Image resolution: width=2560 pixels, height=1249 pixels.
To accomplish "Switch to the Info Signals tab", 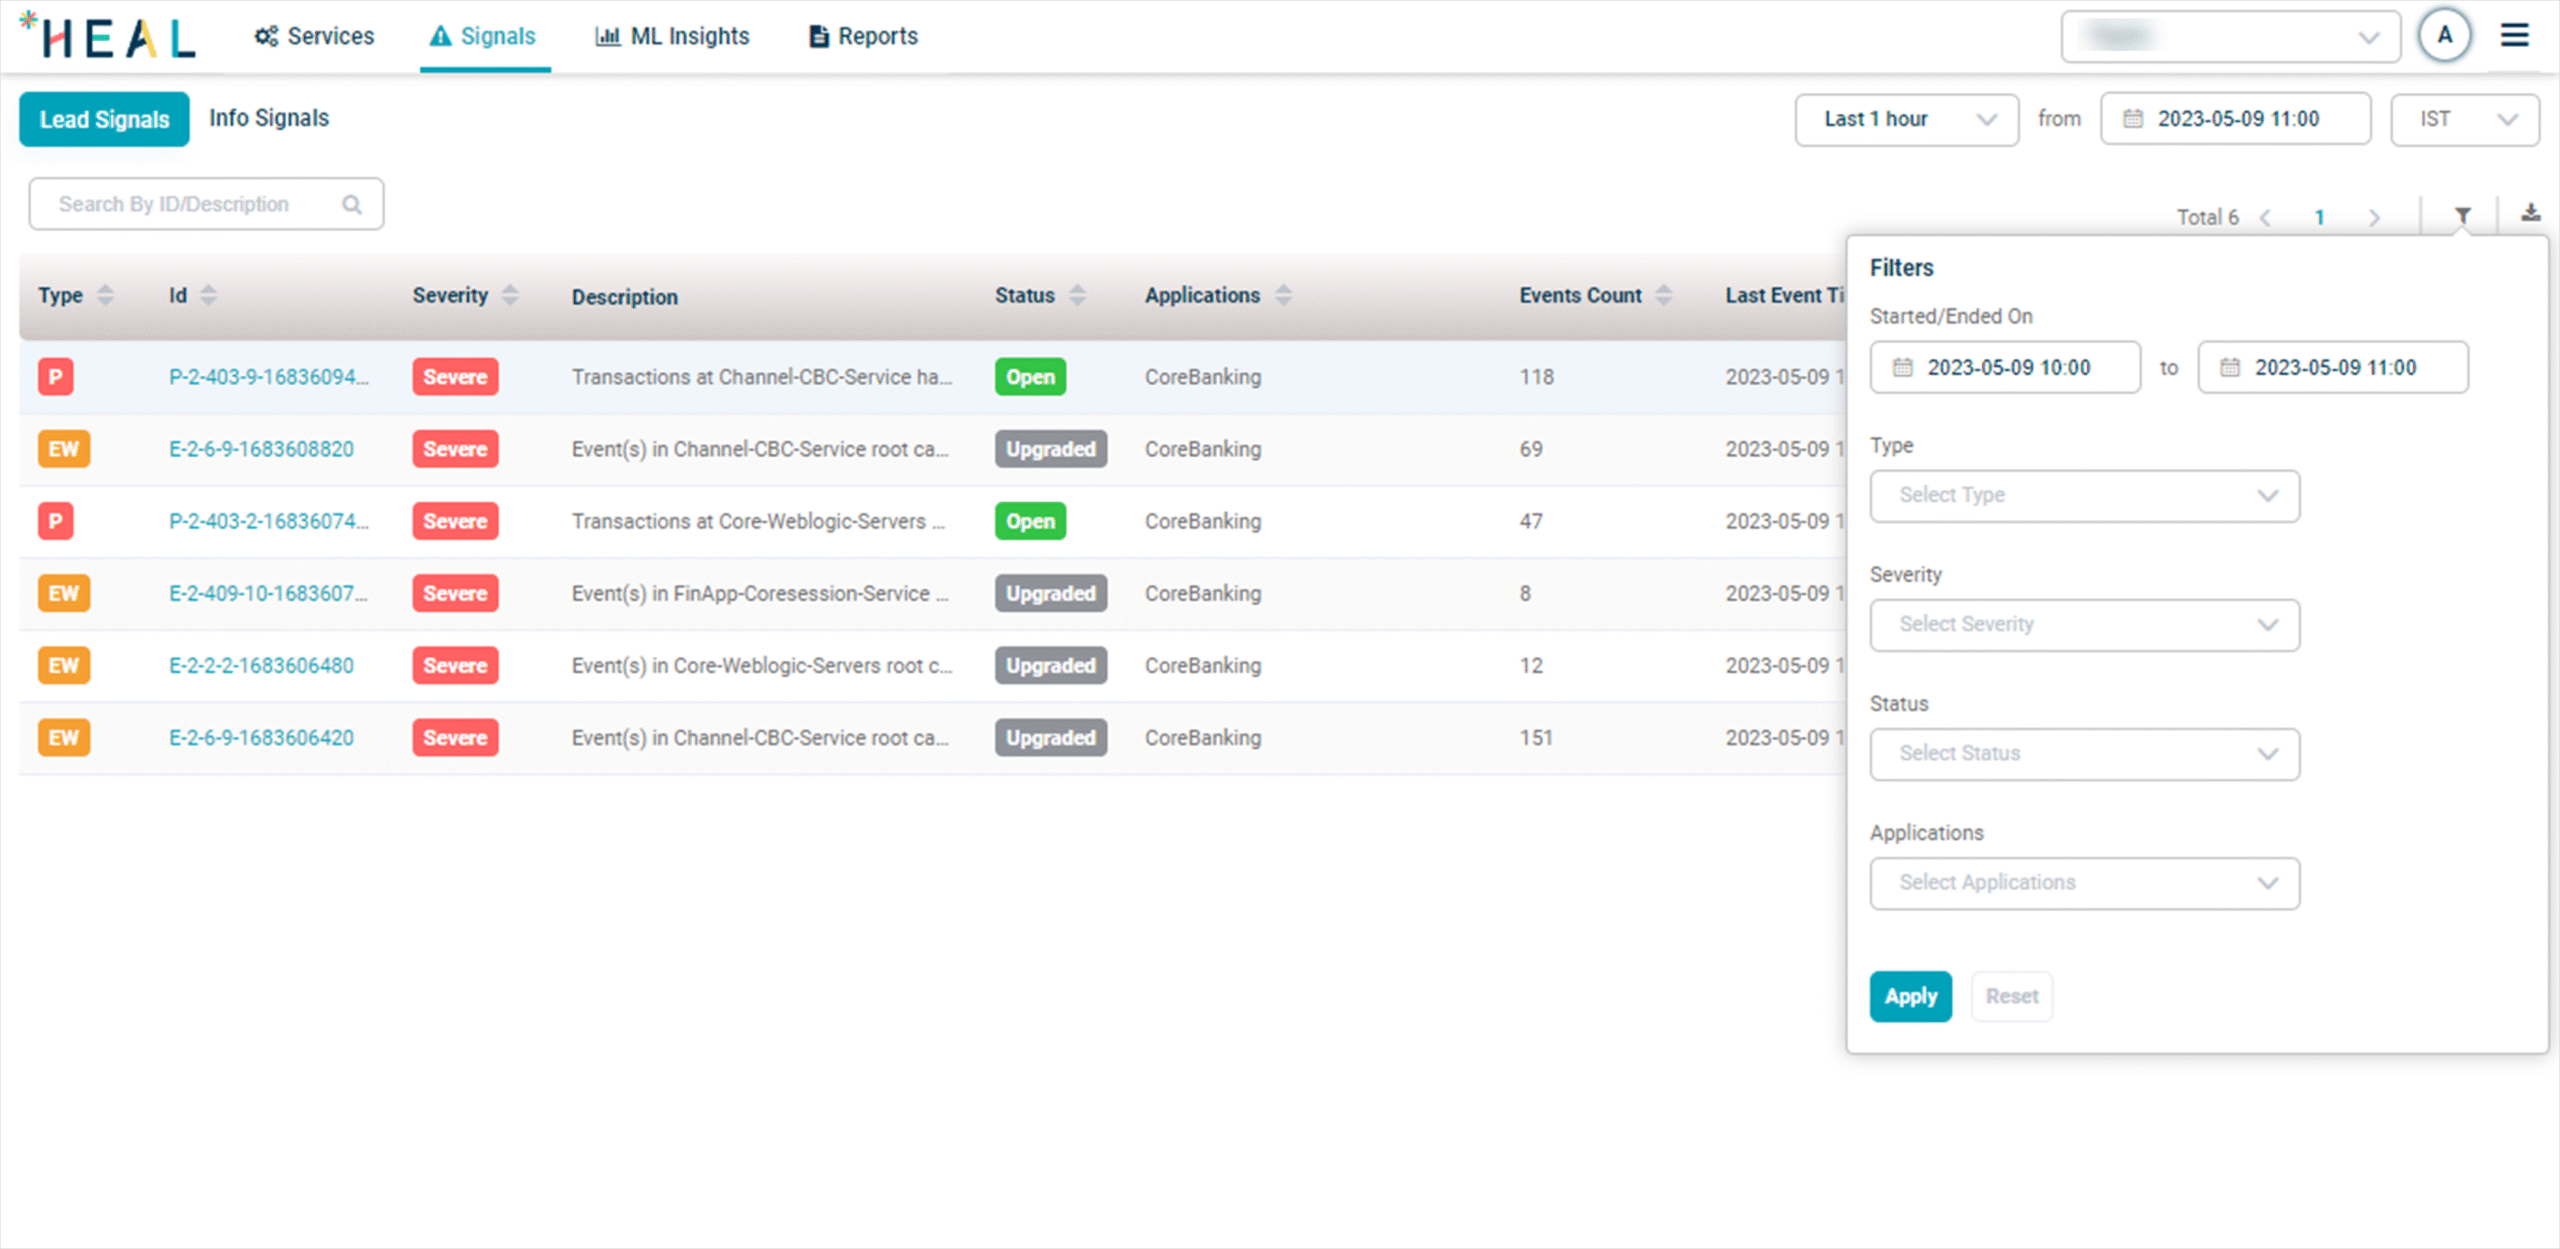I will 268,118.
